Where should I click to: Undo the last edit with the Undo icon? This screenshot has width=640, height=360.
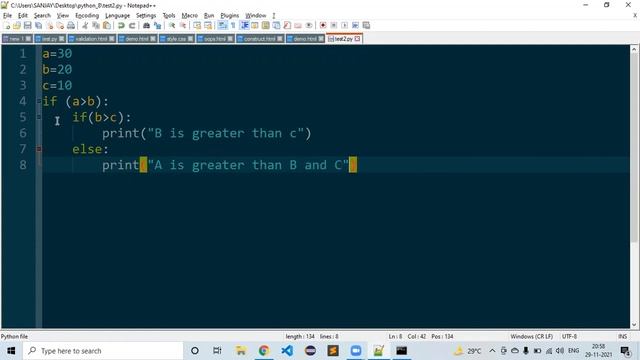click(x=121, y=25)
